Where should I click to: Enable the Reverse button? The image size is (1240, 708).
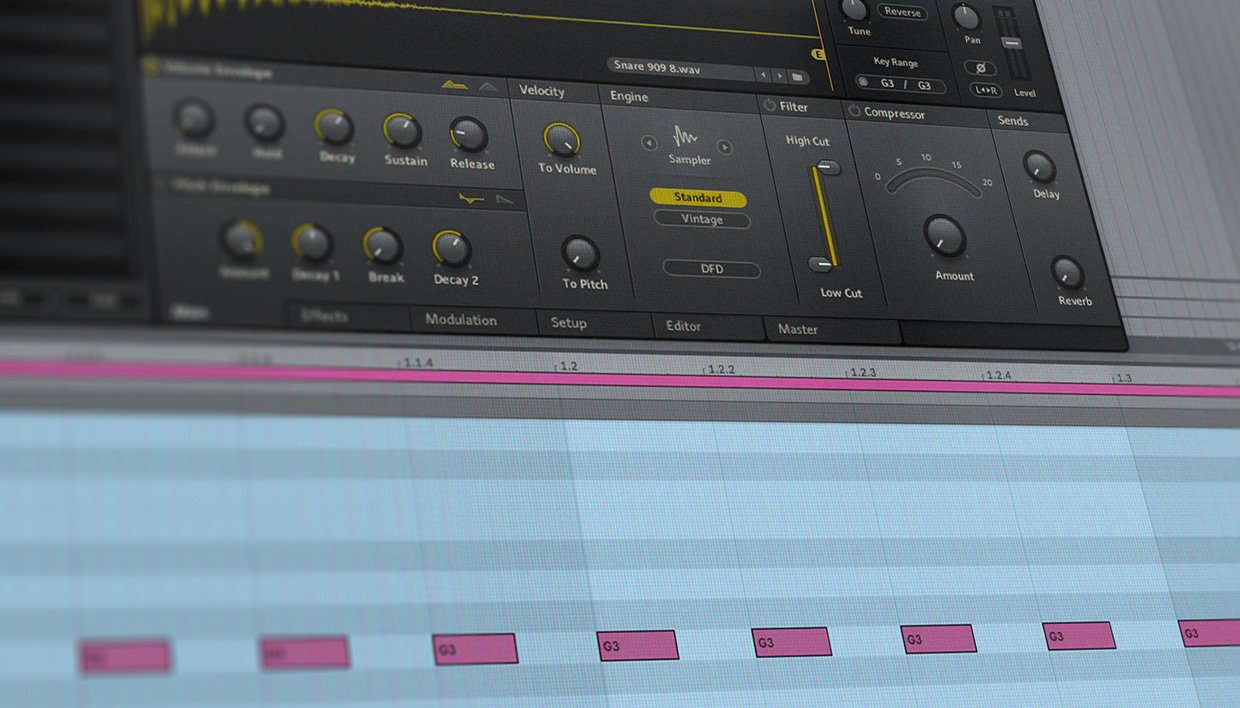click(902, 12)
